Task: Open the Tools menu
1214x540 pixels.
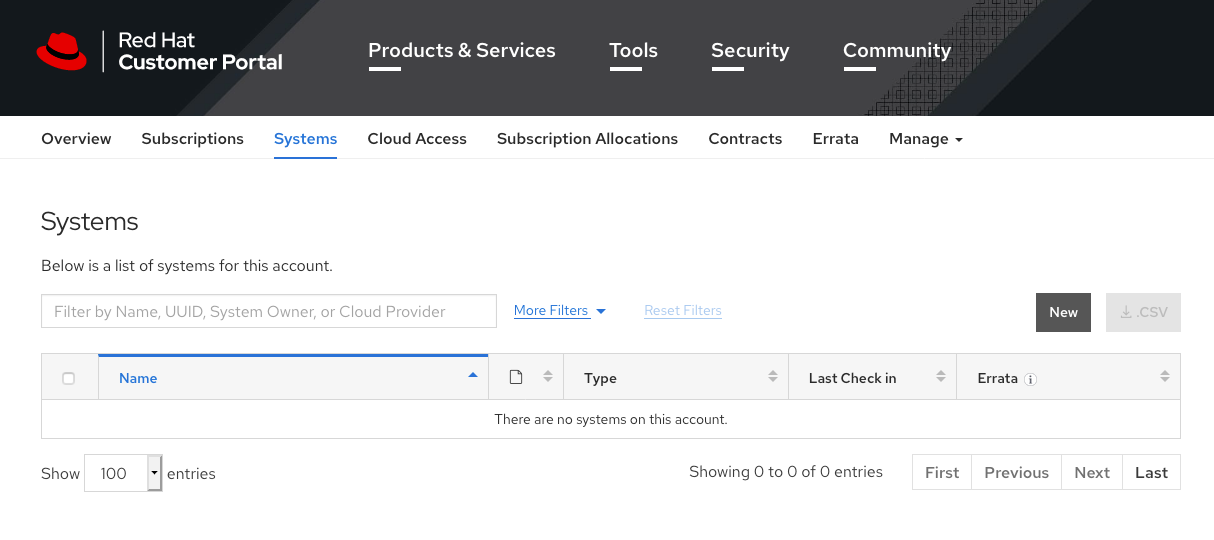Action: point(634,50)
